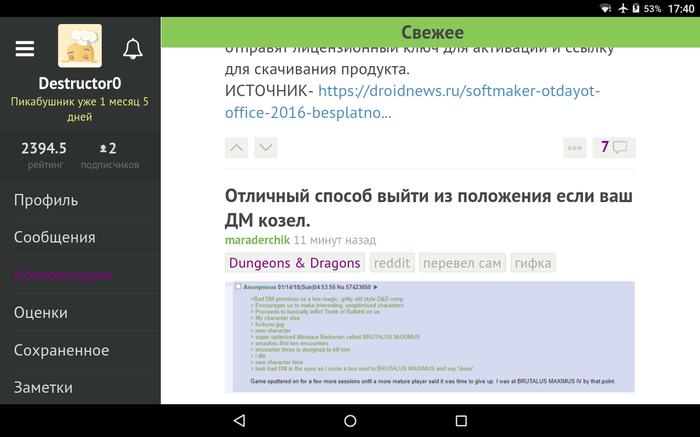Go to Сохраненное in the sidebar
This screenshot has height=437, width=700.
61,350
